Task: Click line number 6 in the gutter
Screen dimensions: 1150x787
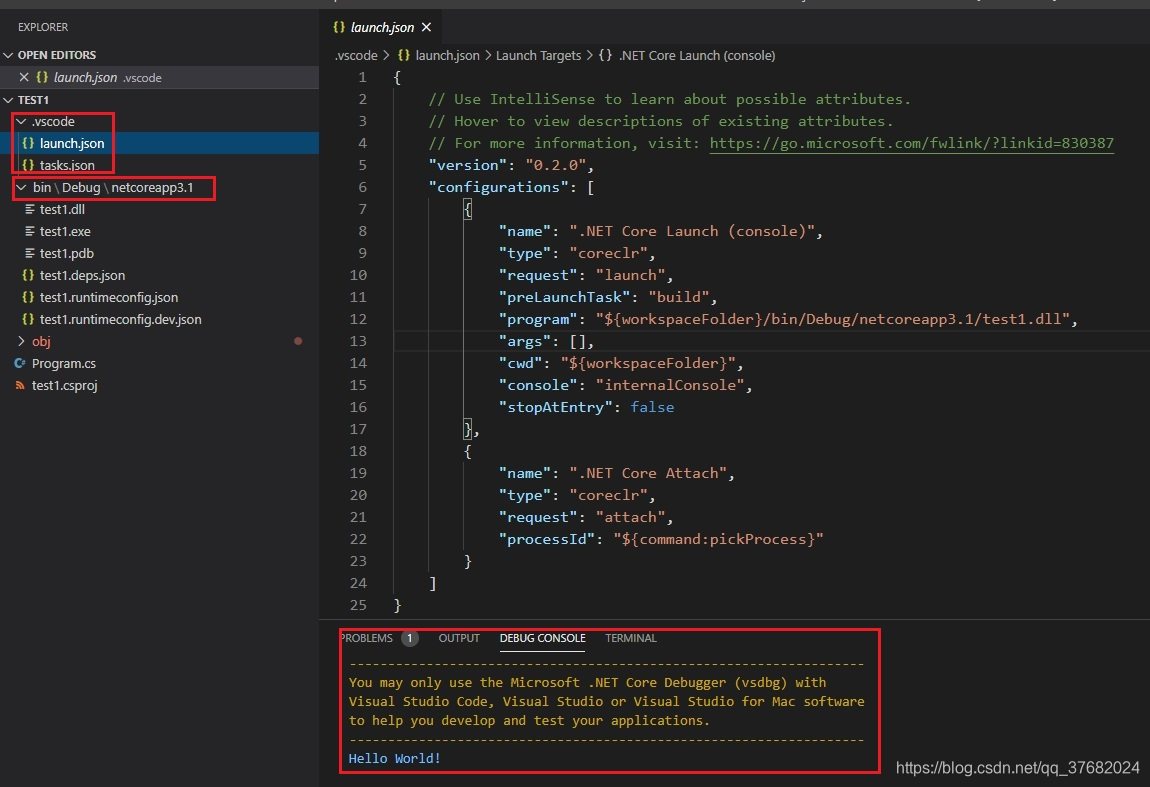Action: 362,187
